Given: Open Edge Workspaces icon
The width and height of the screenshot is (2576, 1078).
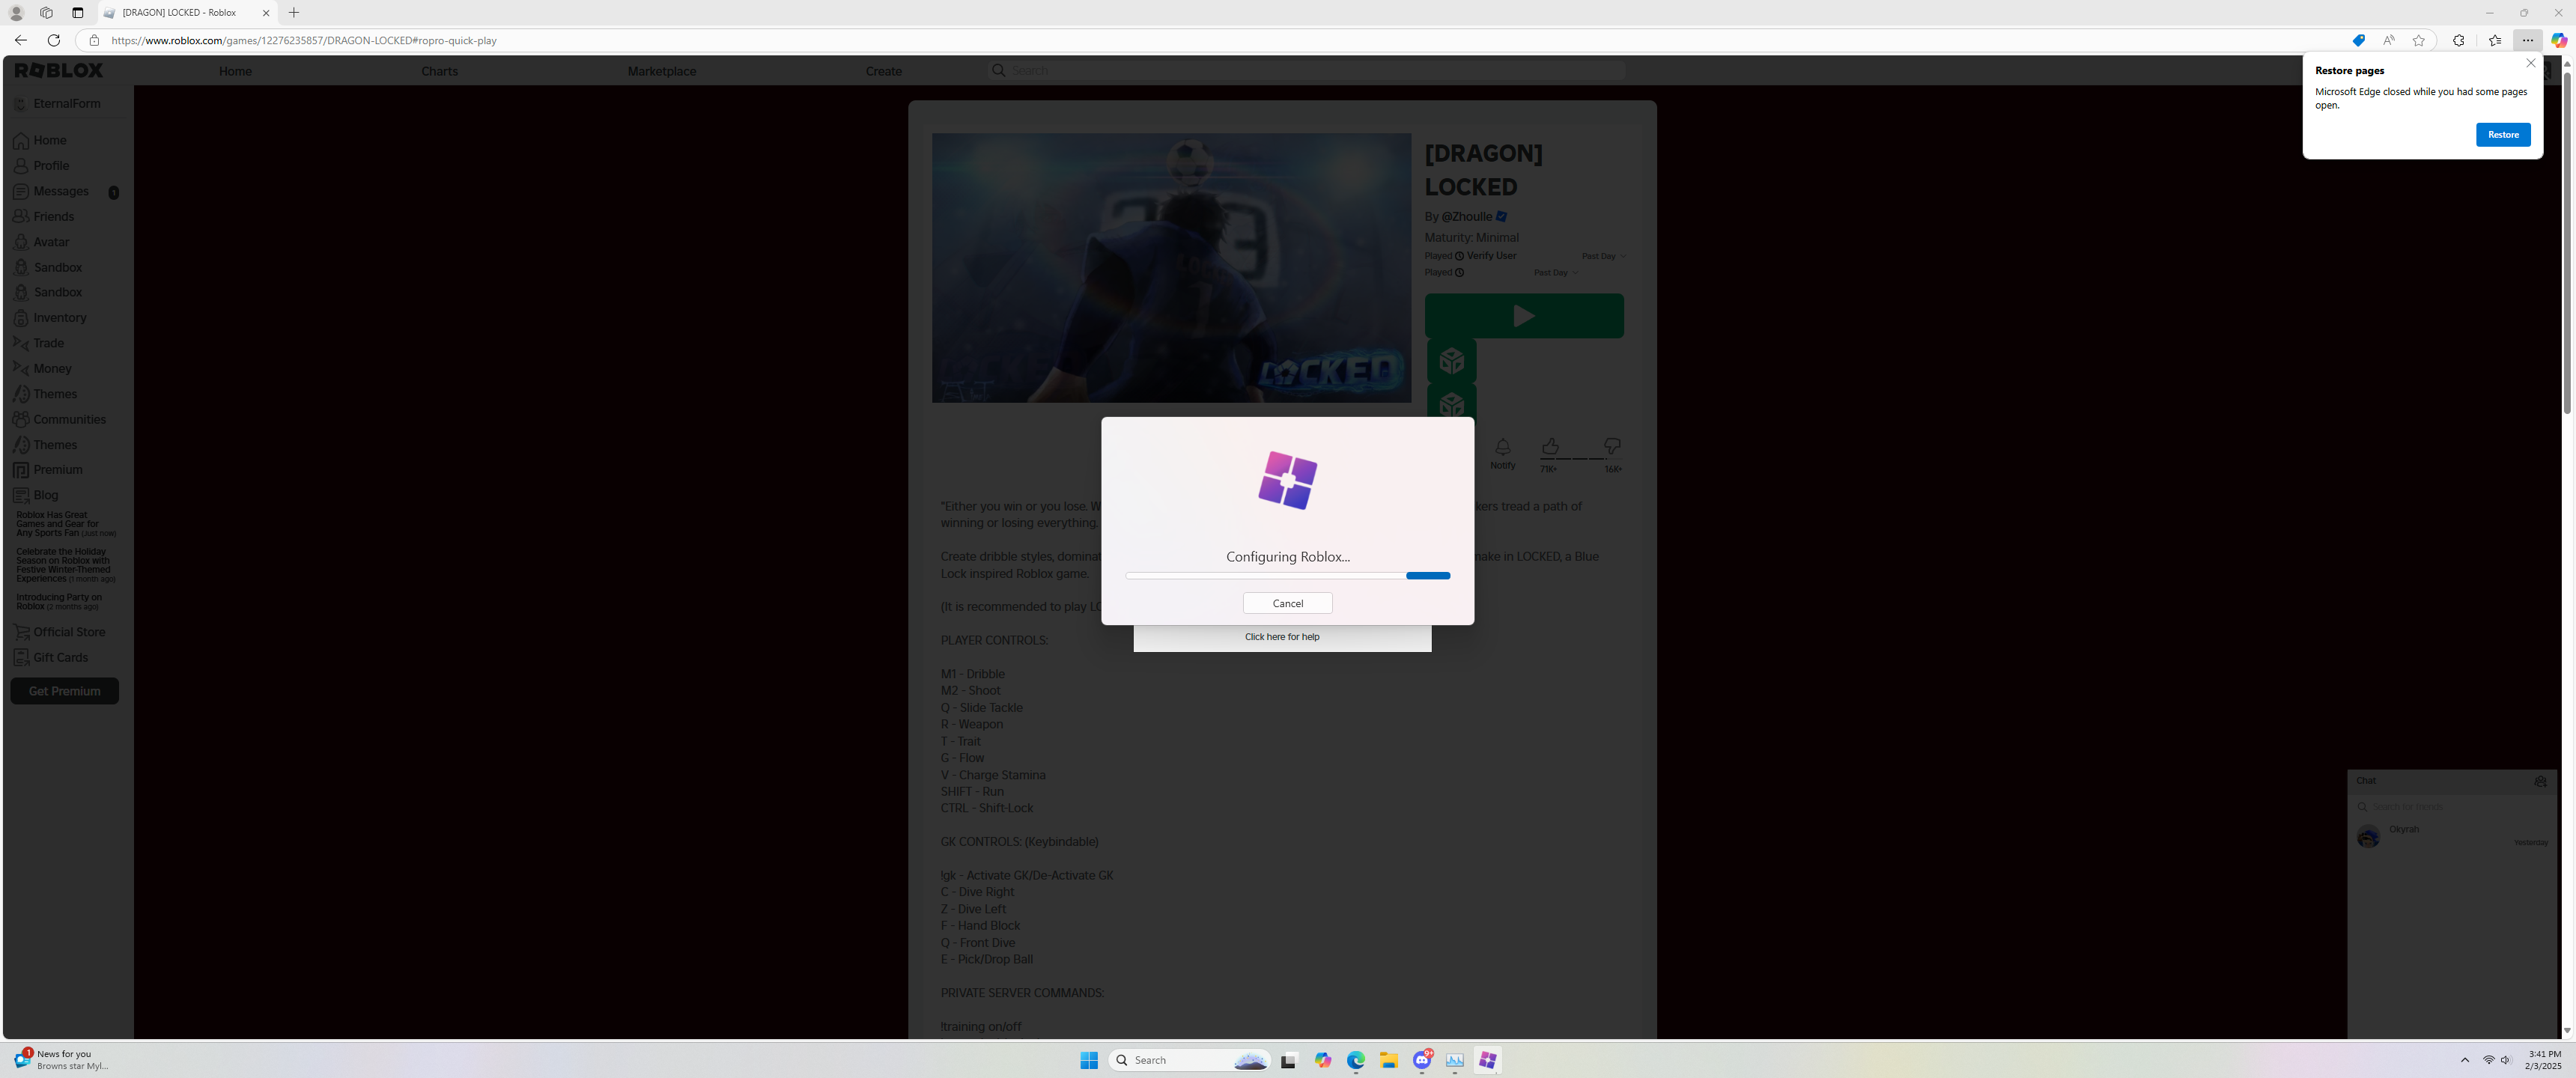Looking at the screenshot, I should pyautogui.click(x=46, y=13).
